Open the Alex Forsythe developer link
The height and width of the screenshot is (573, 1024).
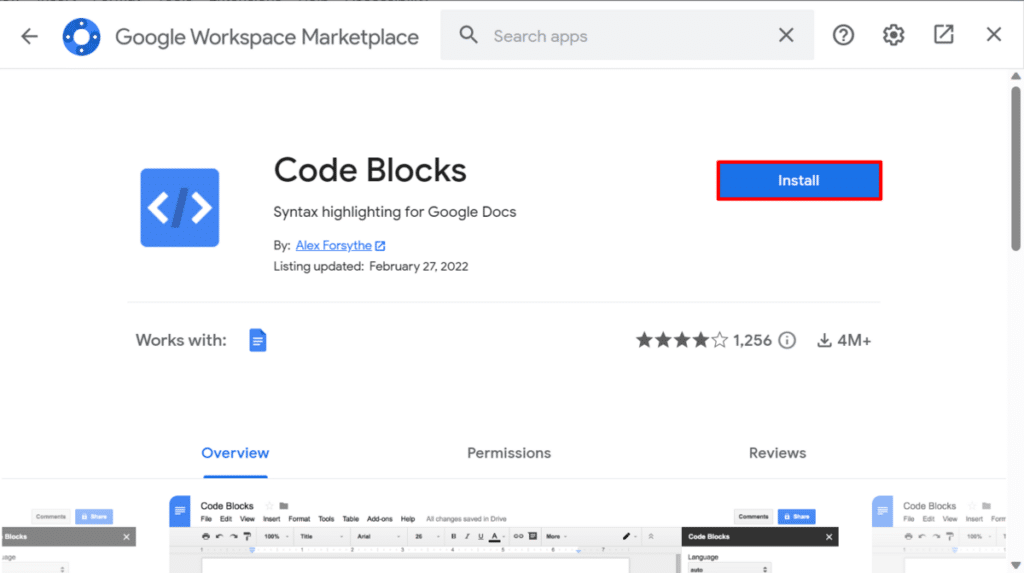(334, 246)
